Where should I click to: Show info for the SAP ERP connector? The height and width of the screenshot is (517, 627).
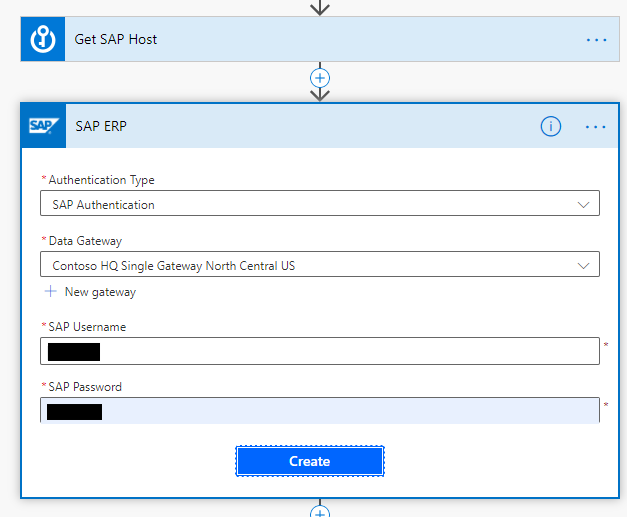tap(551, 126)
